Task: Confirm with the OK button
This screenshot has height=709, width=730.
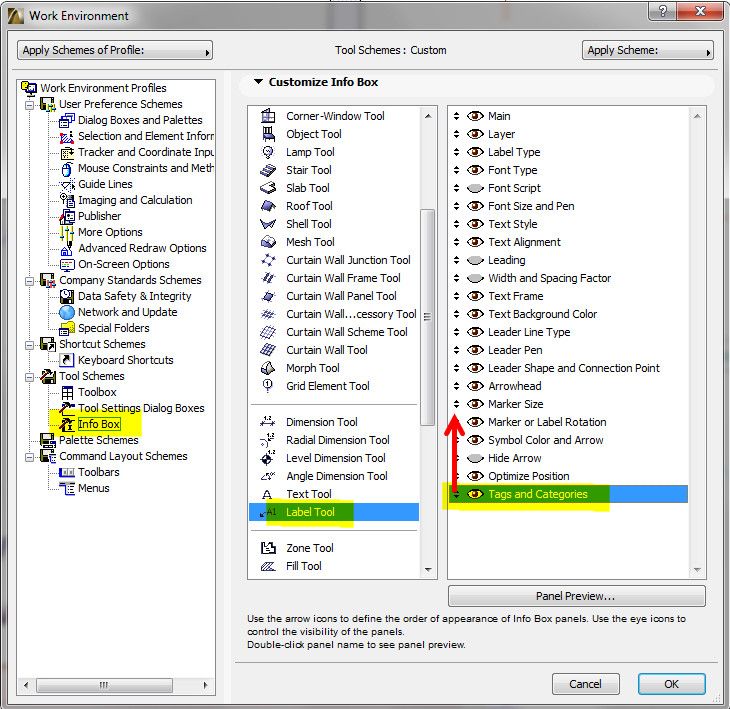Action: point(671,684)
